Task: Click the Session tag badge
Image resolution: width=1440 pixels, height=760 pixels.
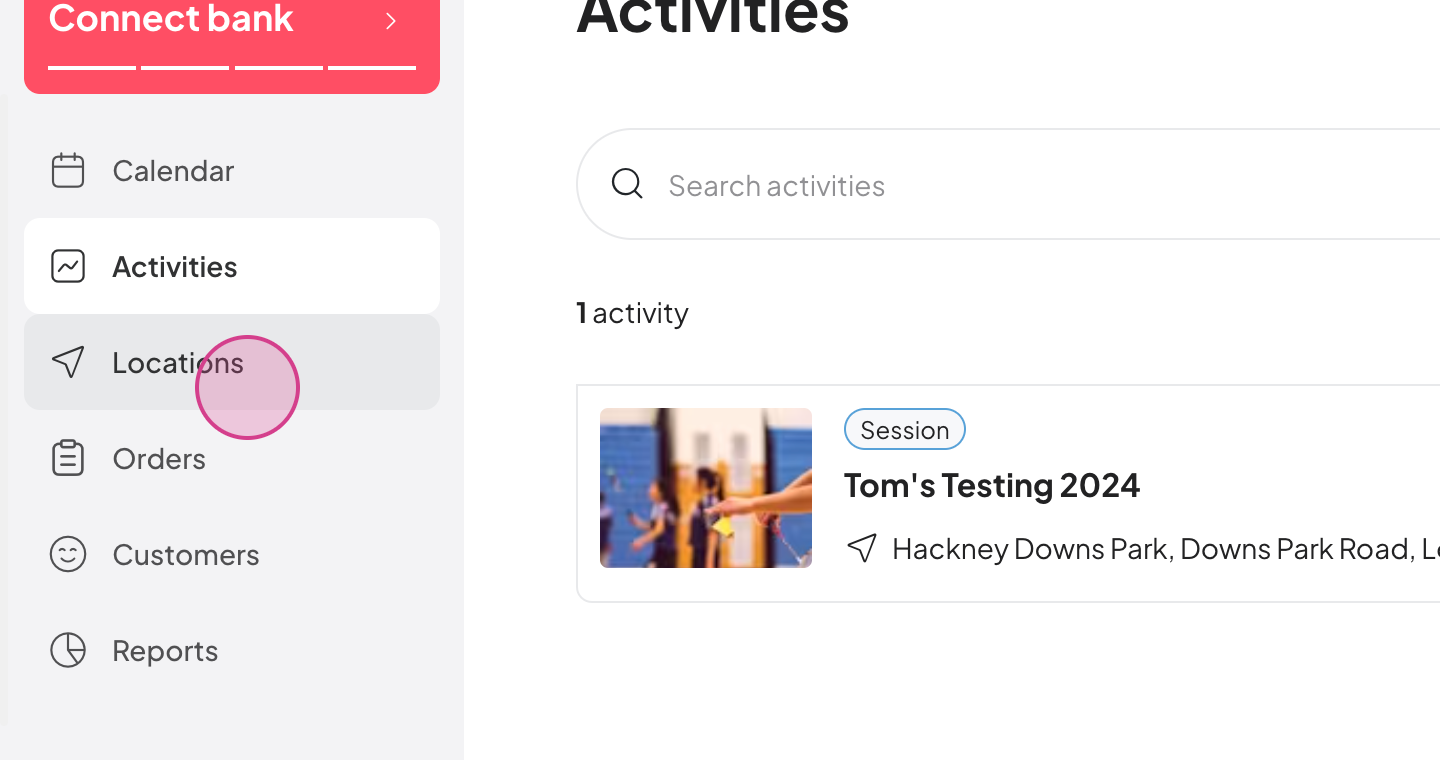Action: [x=905, y=430]
